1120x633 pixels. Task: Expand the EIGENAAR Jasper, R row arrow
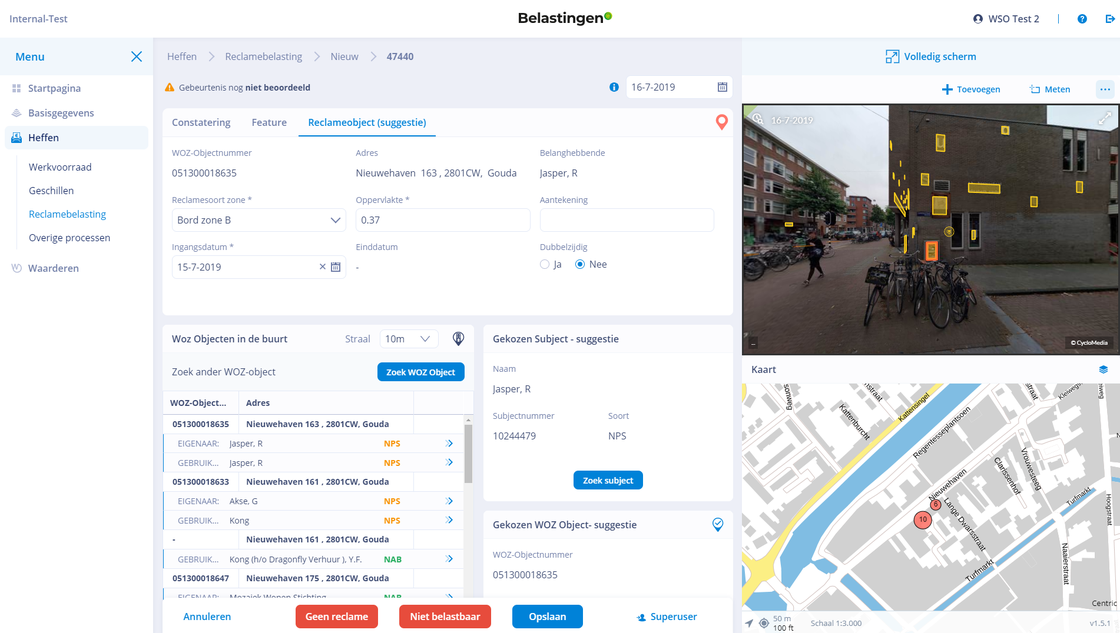pyautogui.click(x=449, y=444)
